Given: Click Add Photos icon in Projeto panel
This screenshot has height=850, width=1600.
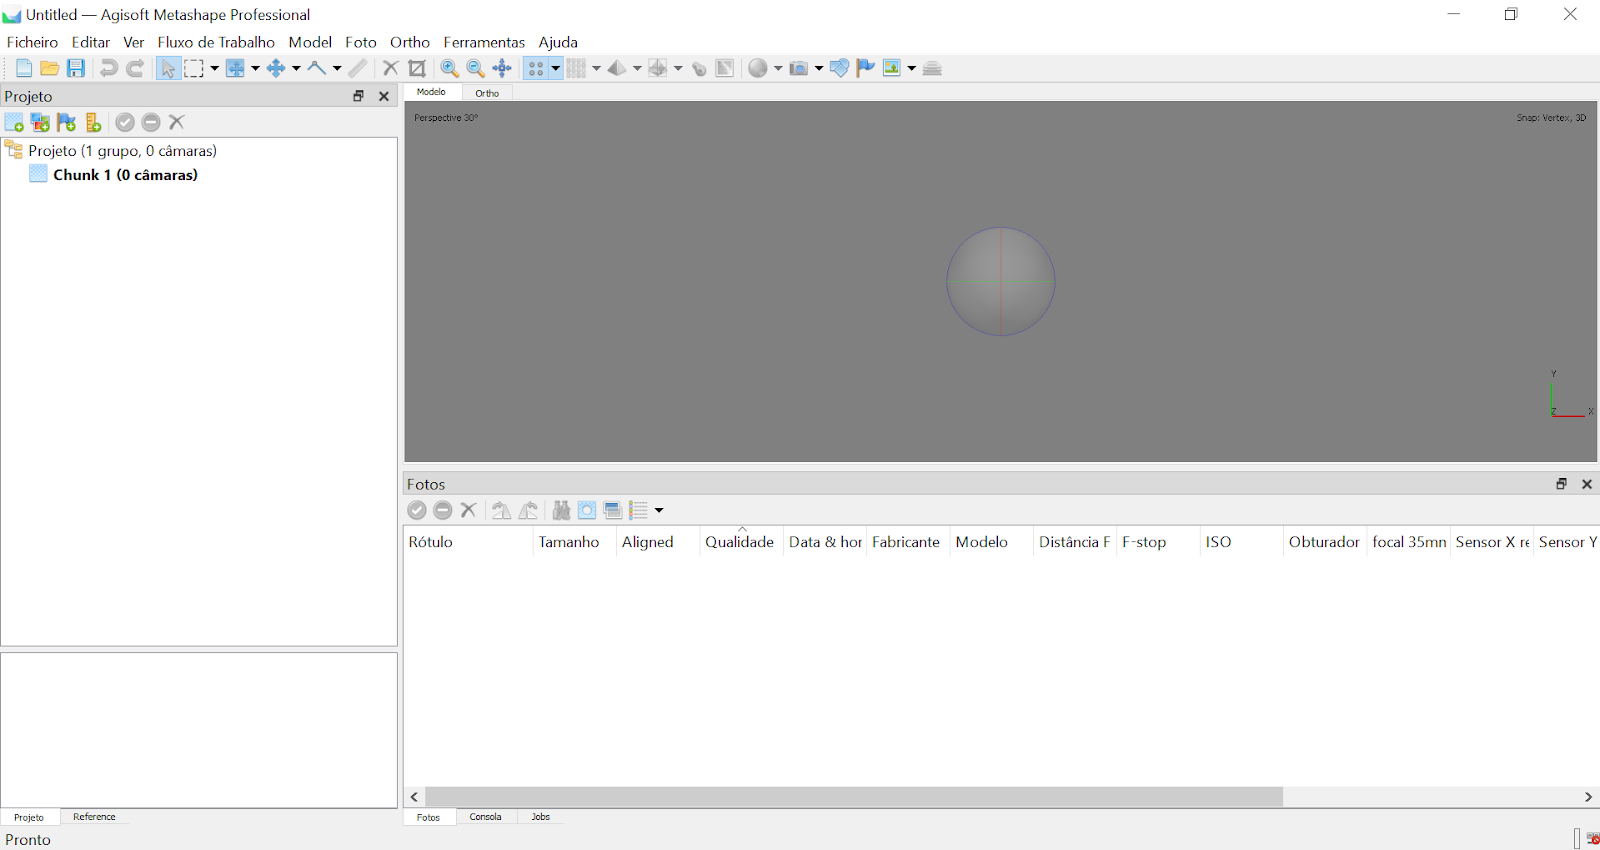Looking at the screenshot, I should [40, 122].
